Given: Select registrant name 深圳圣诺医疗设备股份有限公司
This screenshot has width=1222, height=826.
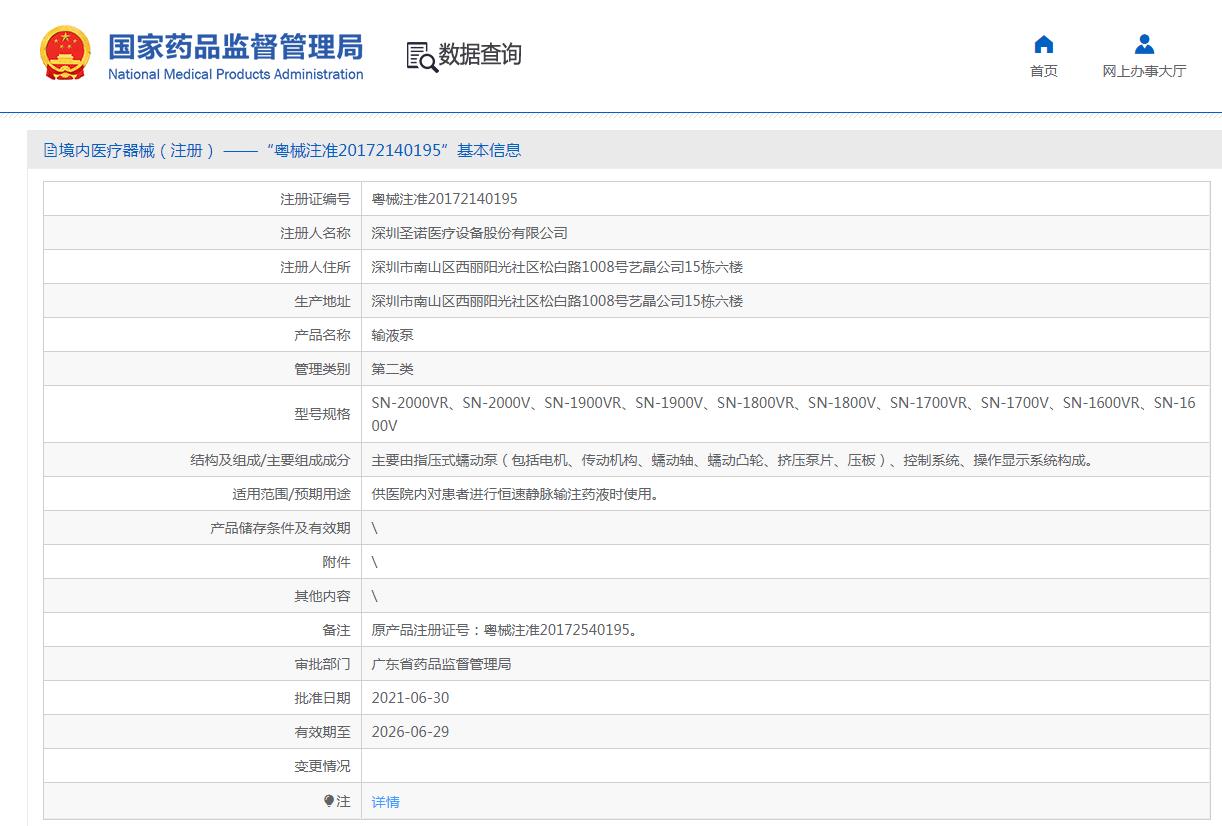Looking at the screenshot, I should [470, 233].
